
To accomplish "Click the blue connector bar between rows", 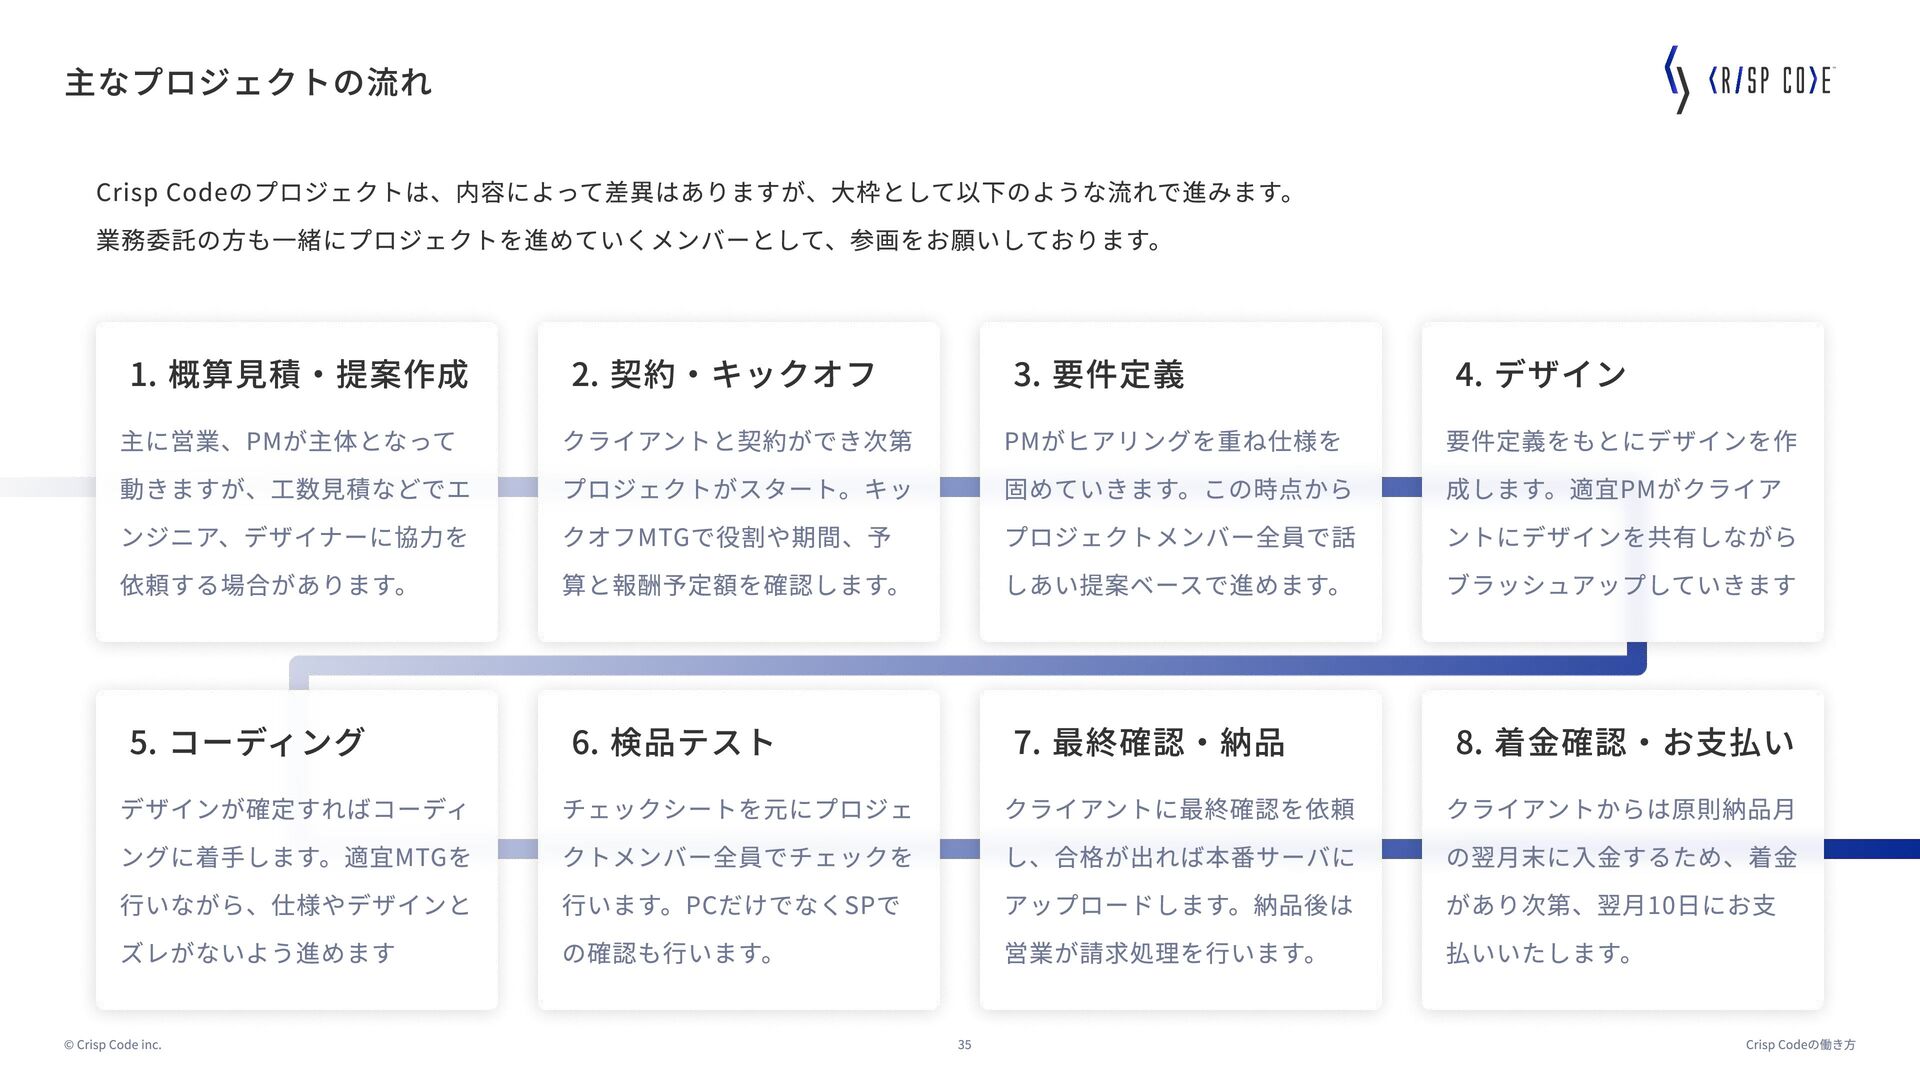I will click(x=960, y=665).
